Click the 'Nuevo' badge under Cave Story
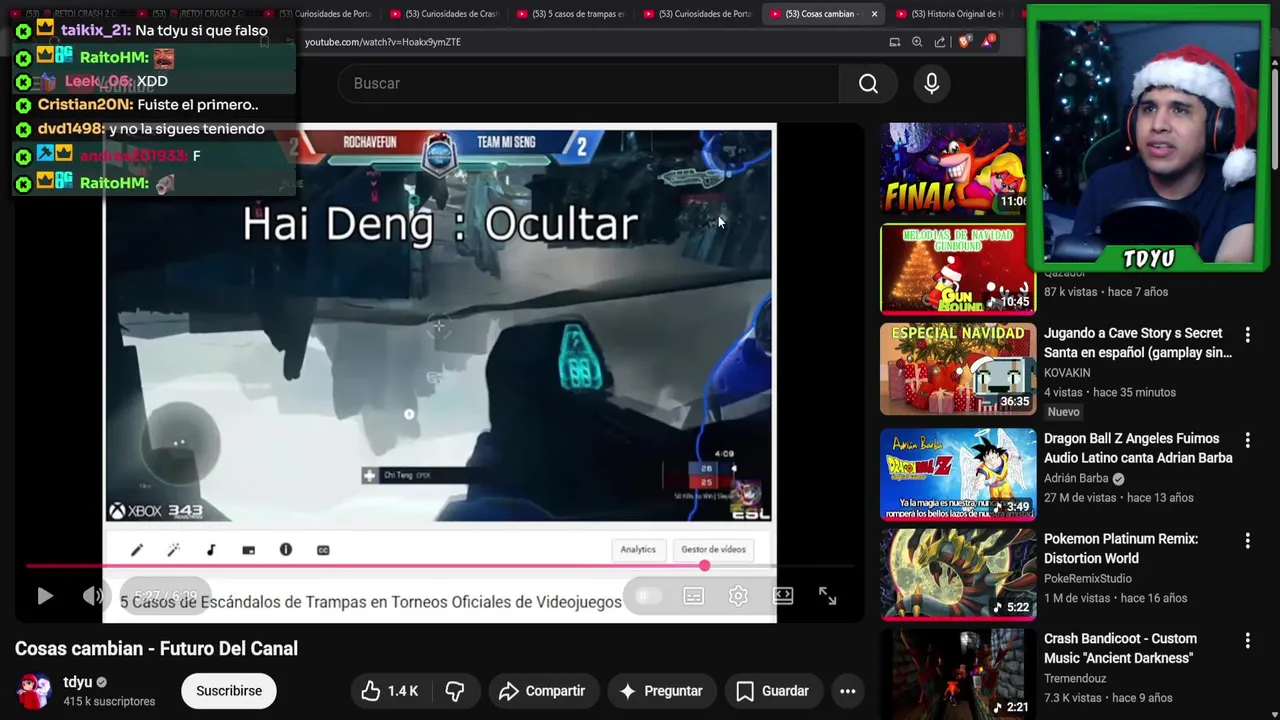 point(1063,412)
